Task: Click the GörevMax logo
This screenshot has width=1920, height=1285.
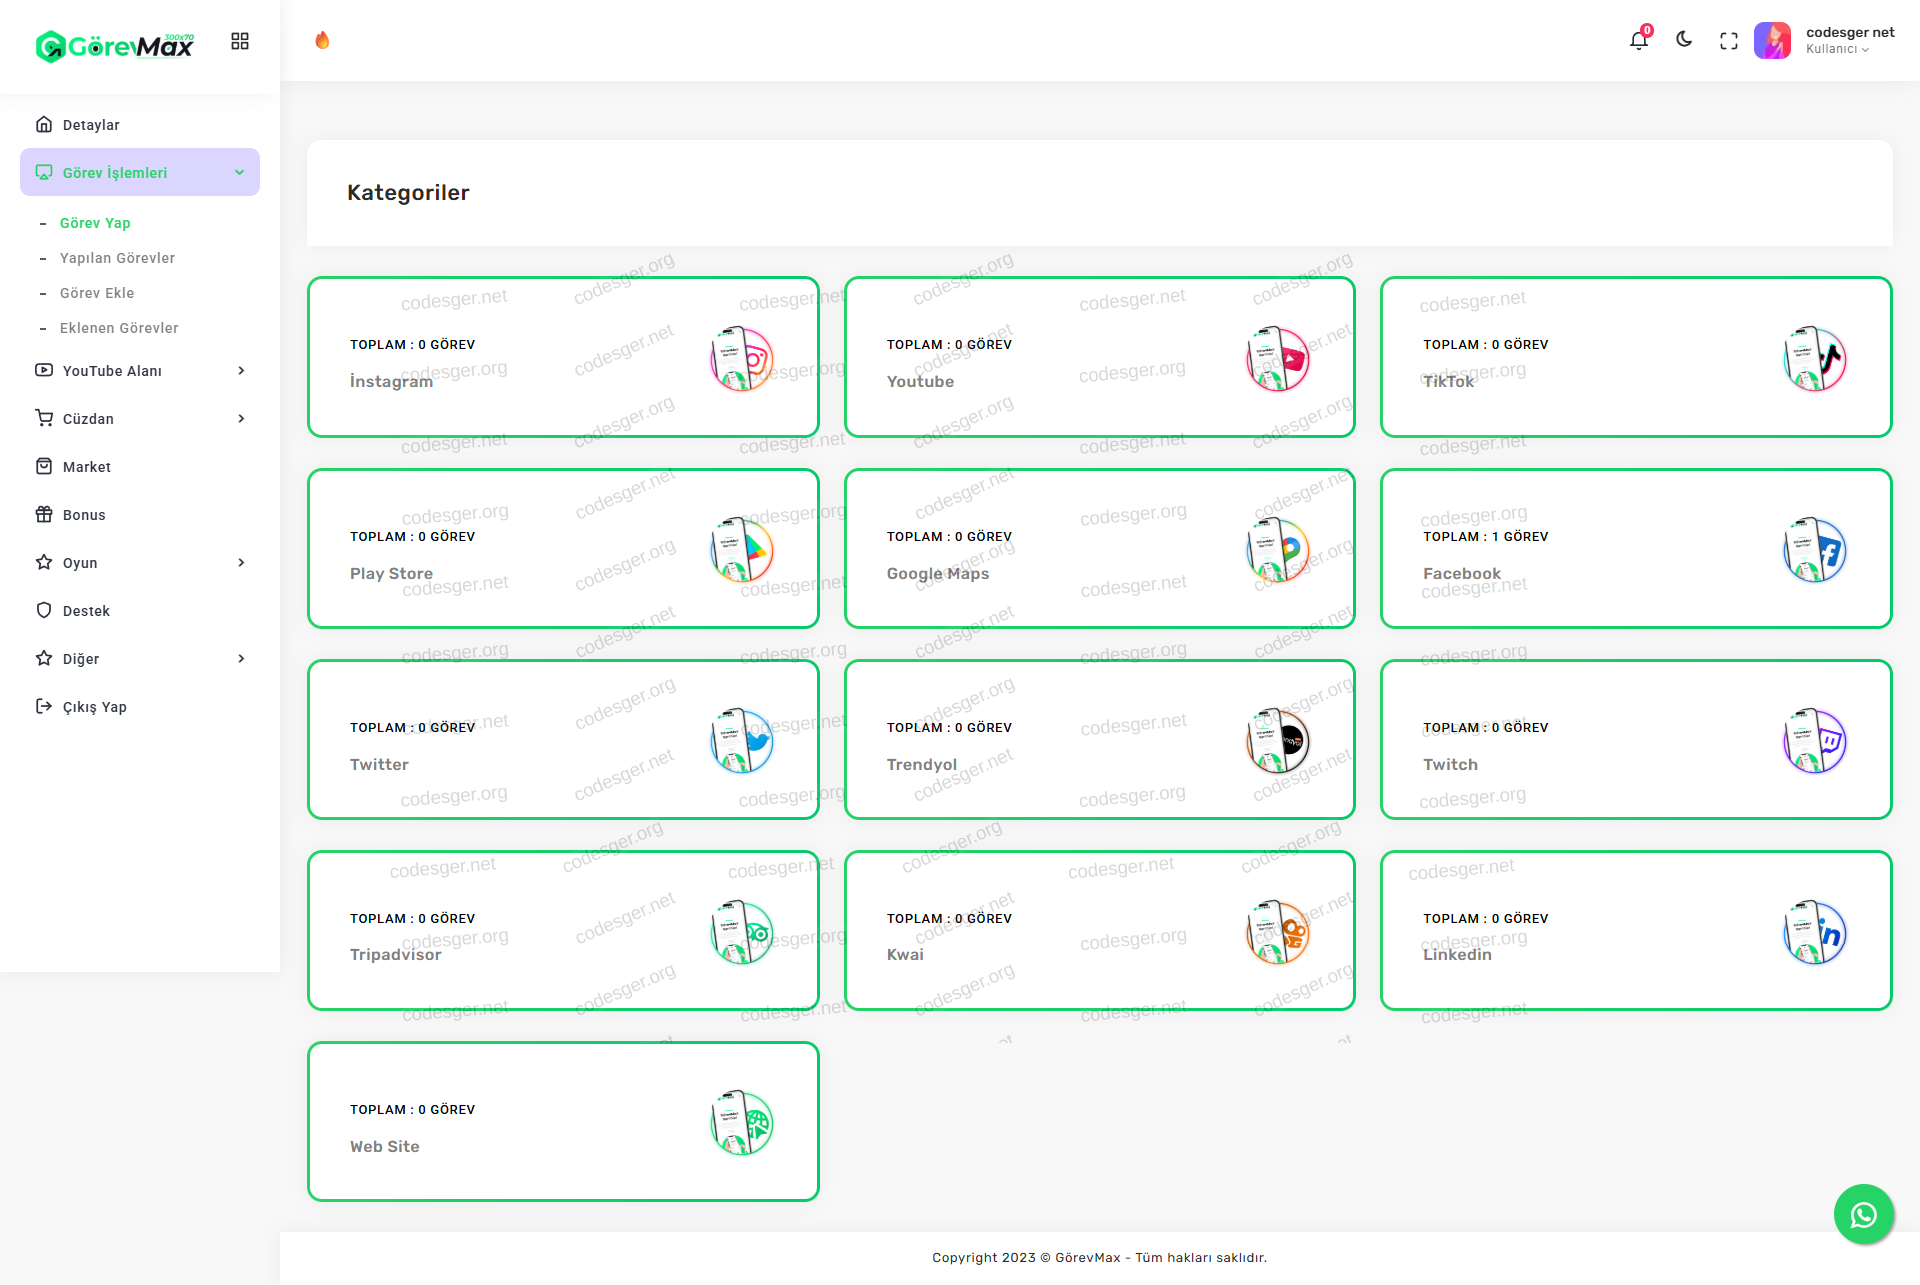Action: (x=115, y=45)
